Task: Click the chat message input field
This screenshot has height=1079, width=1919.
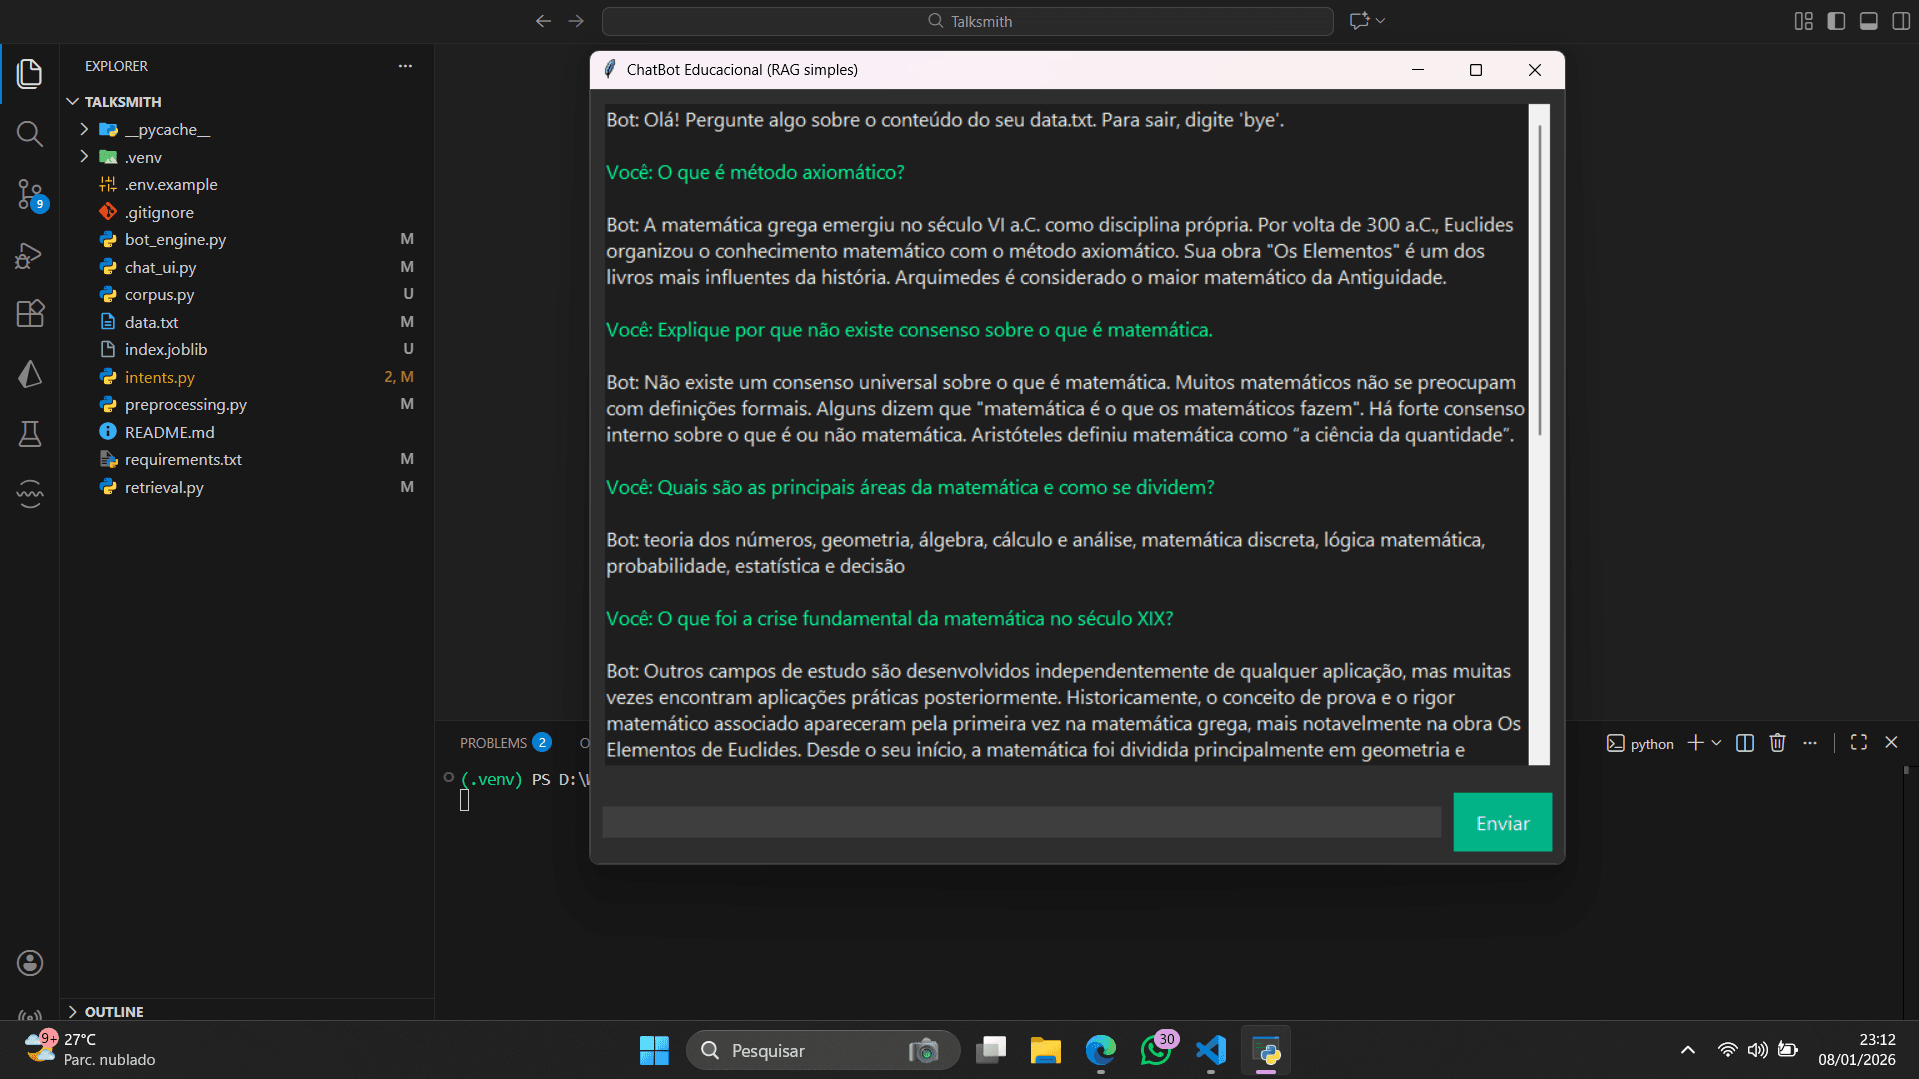Action: pos(1021,823)
